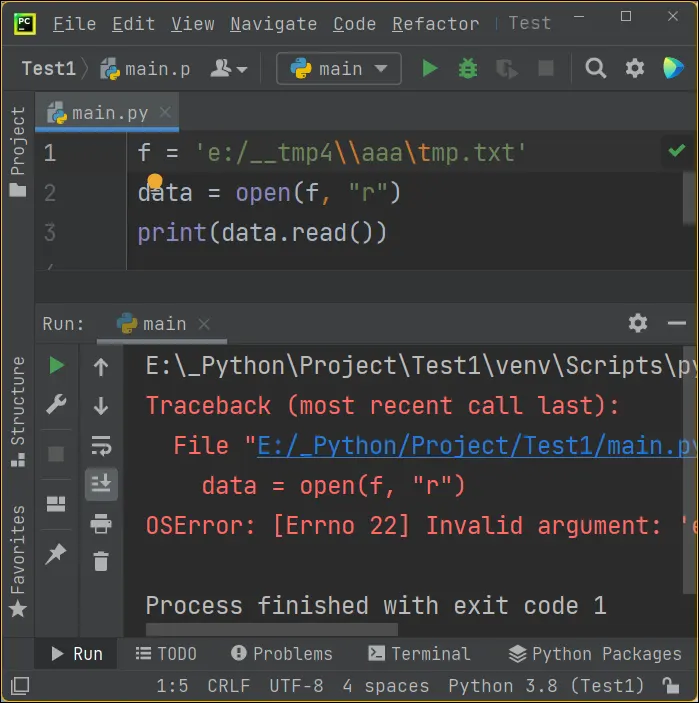Click the gray Stop square in the top toolbar

(546, 69)
